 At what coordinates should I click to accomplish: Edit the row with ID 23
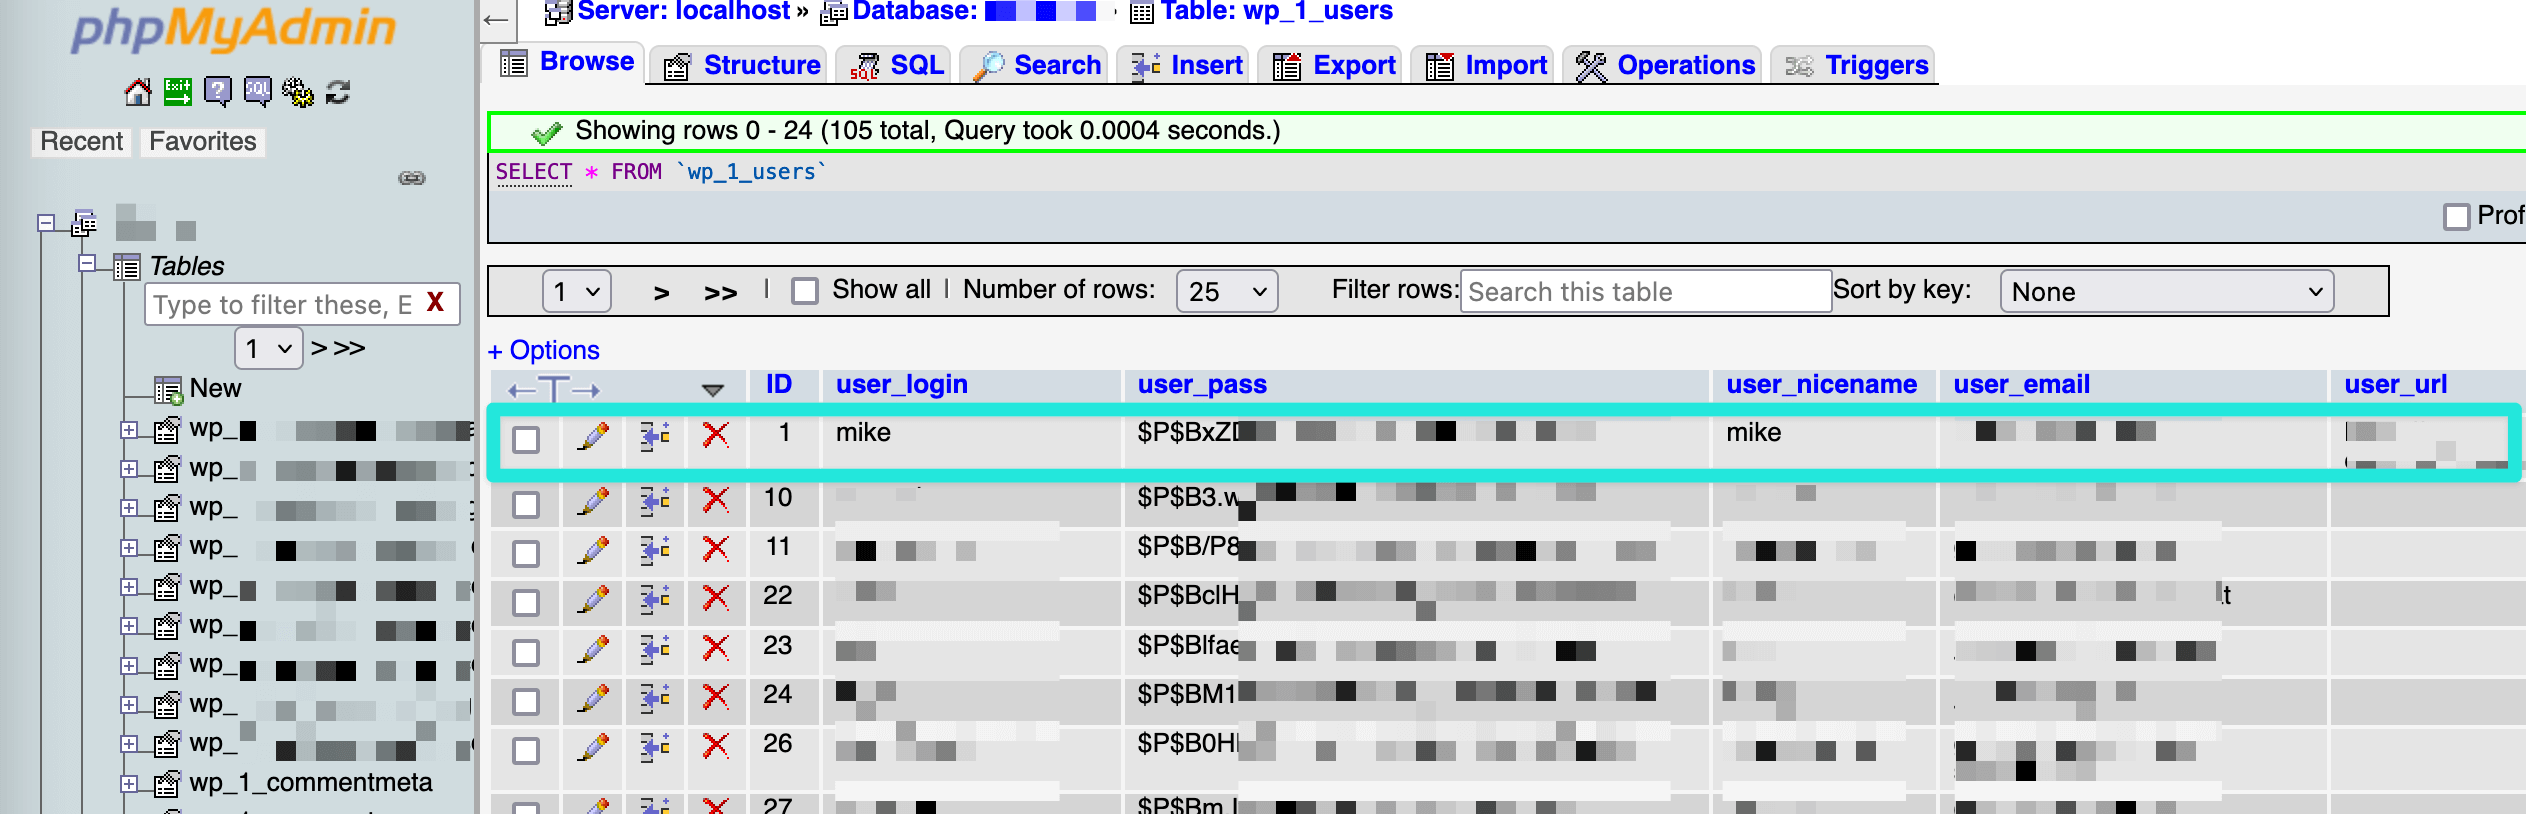pos(593,649)
